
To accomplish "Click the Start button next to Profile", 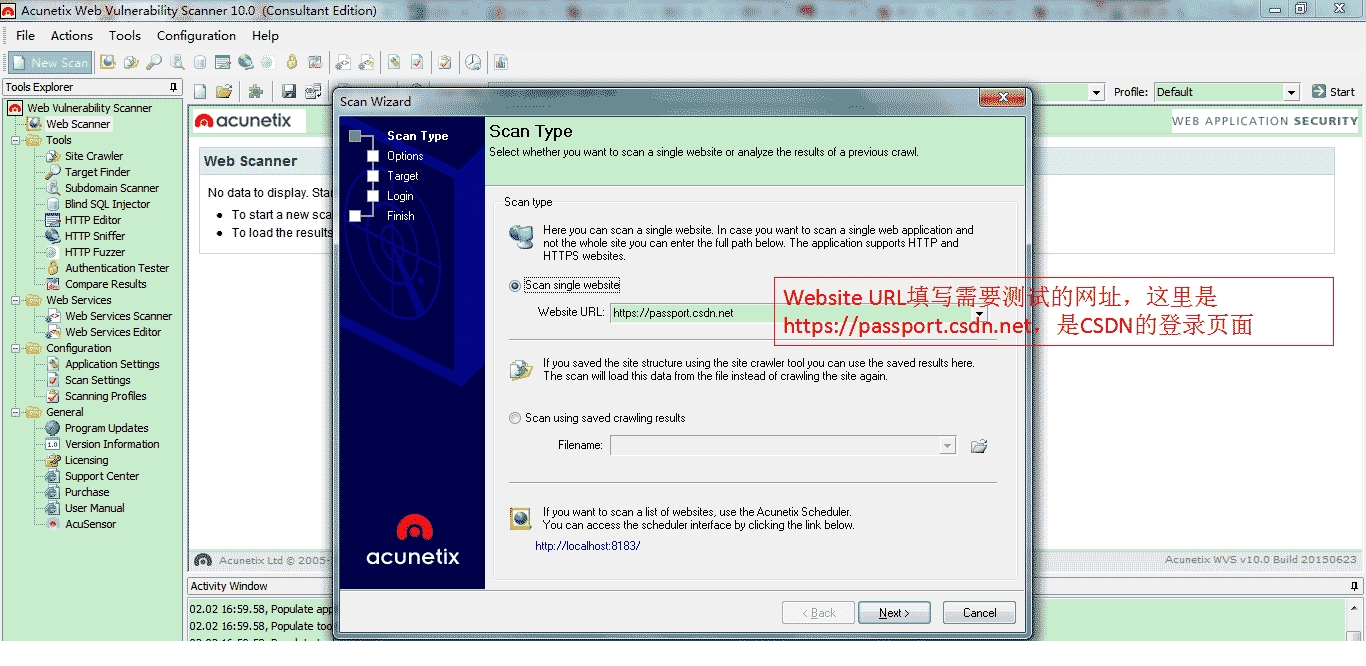I will pyautogui.click(x=1334, y=92).
